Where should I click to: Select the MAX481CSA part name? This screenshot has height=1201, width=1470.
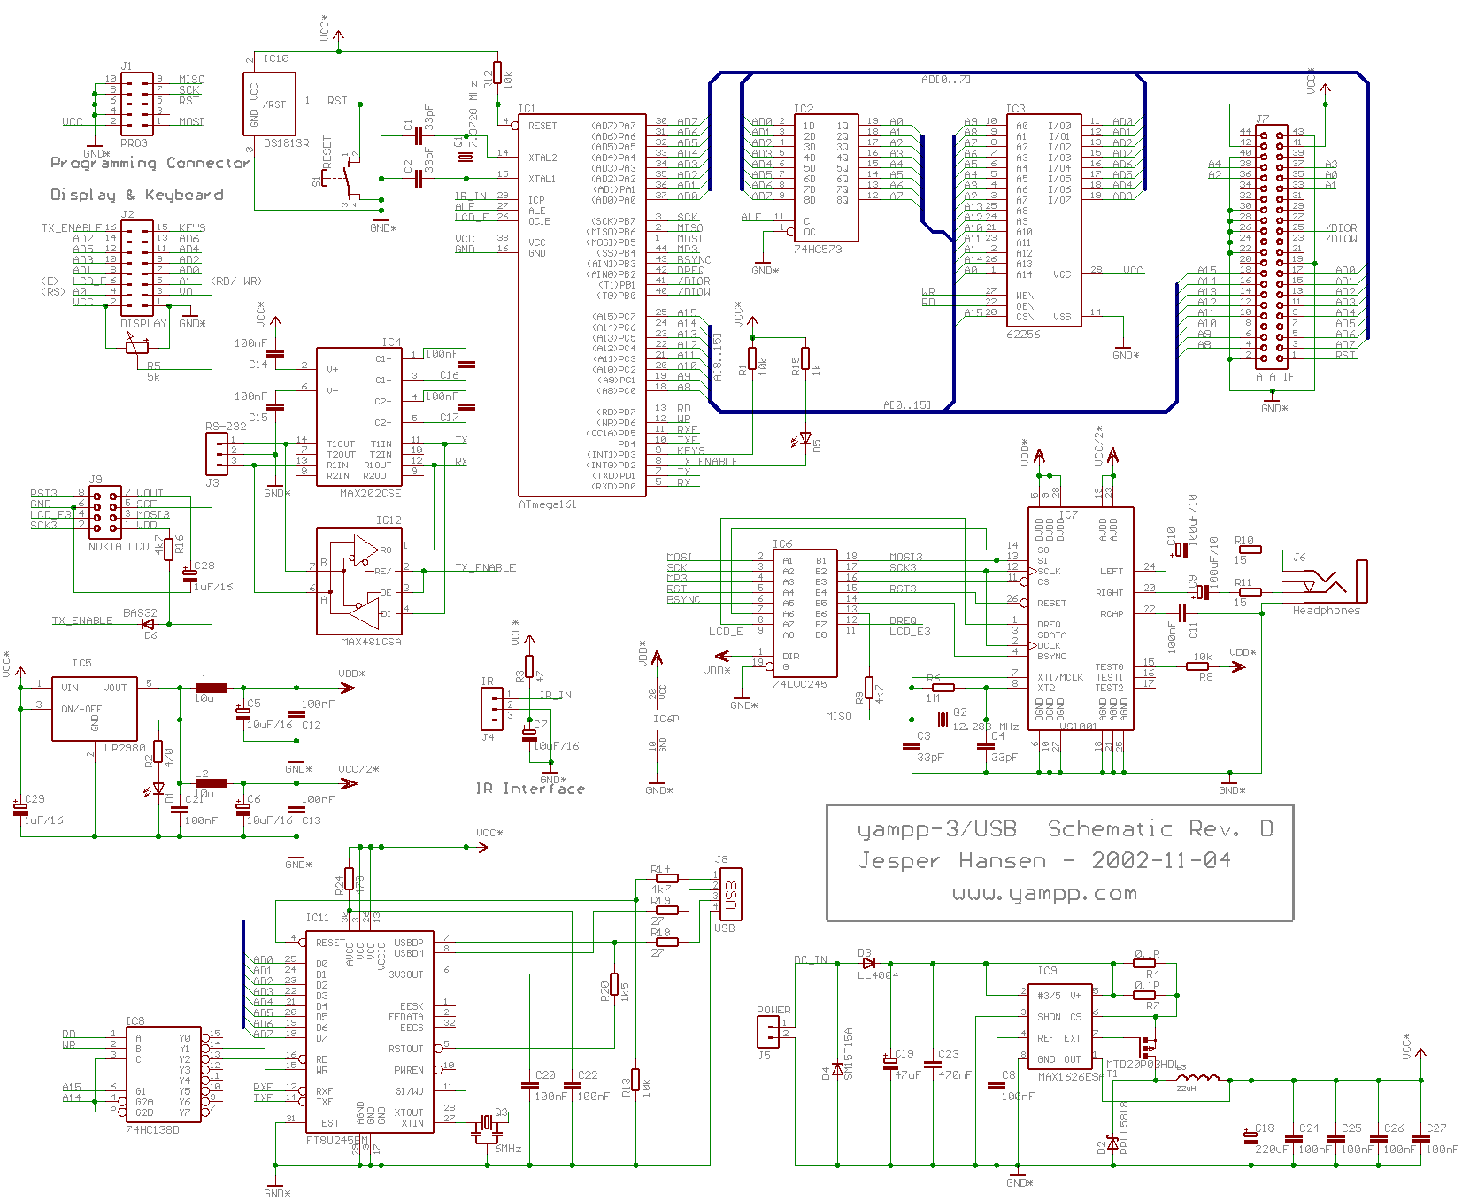[371, 641]
